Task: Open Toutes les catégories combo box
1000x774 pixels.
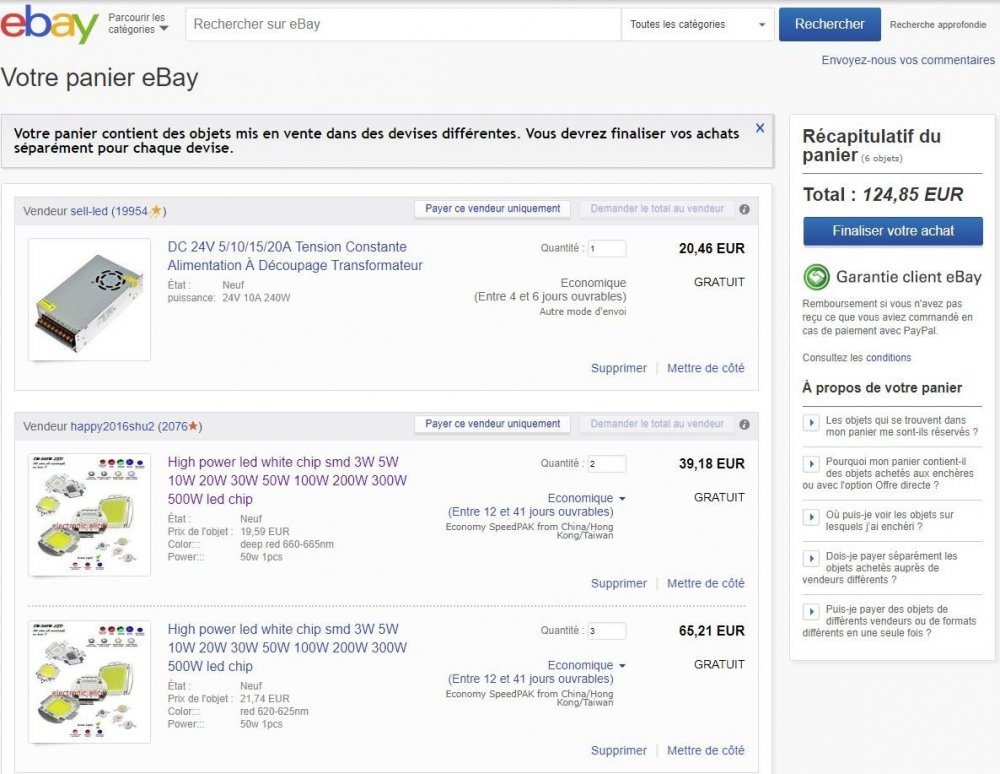Action: [697, 24]
